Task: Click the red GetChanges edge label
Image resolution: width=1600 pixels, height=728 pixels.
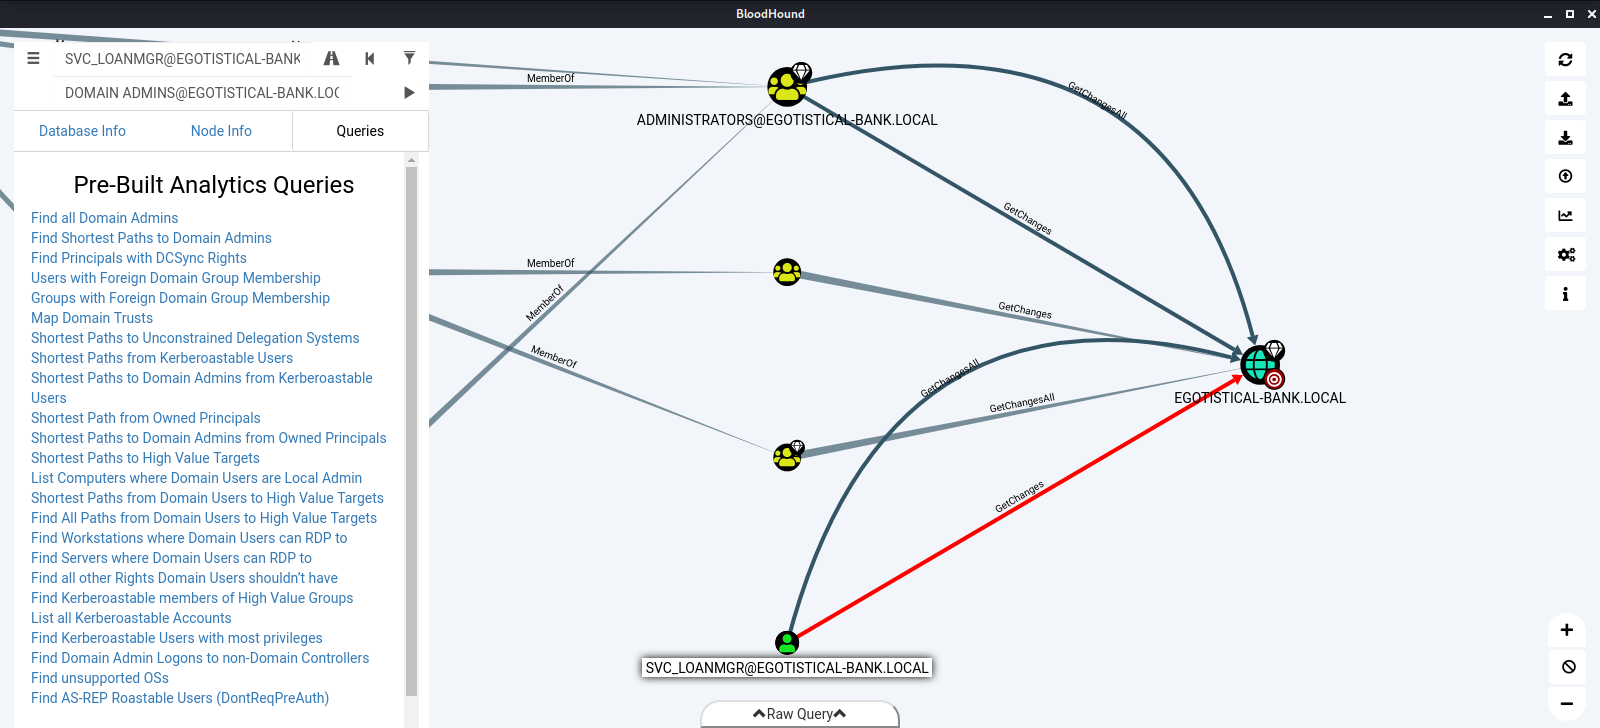Action: [x=1019, y=497]
